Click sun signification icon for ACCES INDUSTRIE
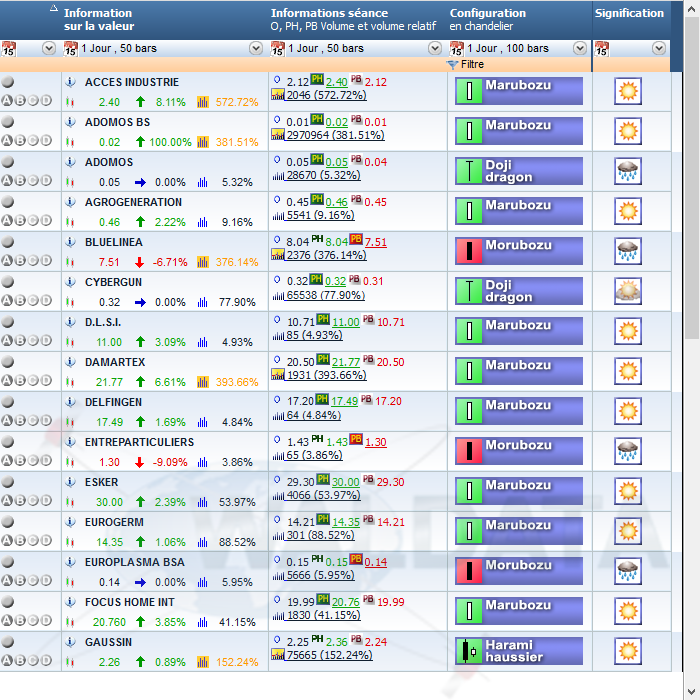Image resolution: width=700 pixels, height=700 pixels. click(x=628, y=91)
